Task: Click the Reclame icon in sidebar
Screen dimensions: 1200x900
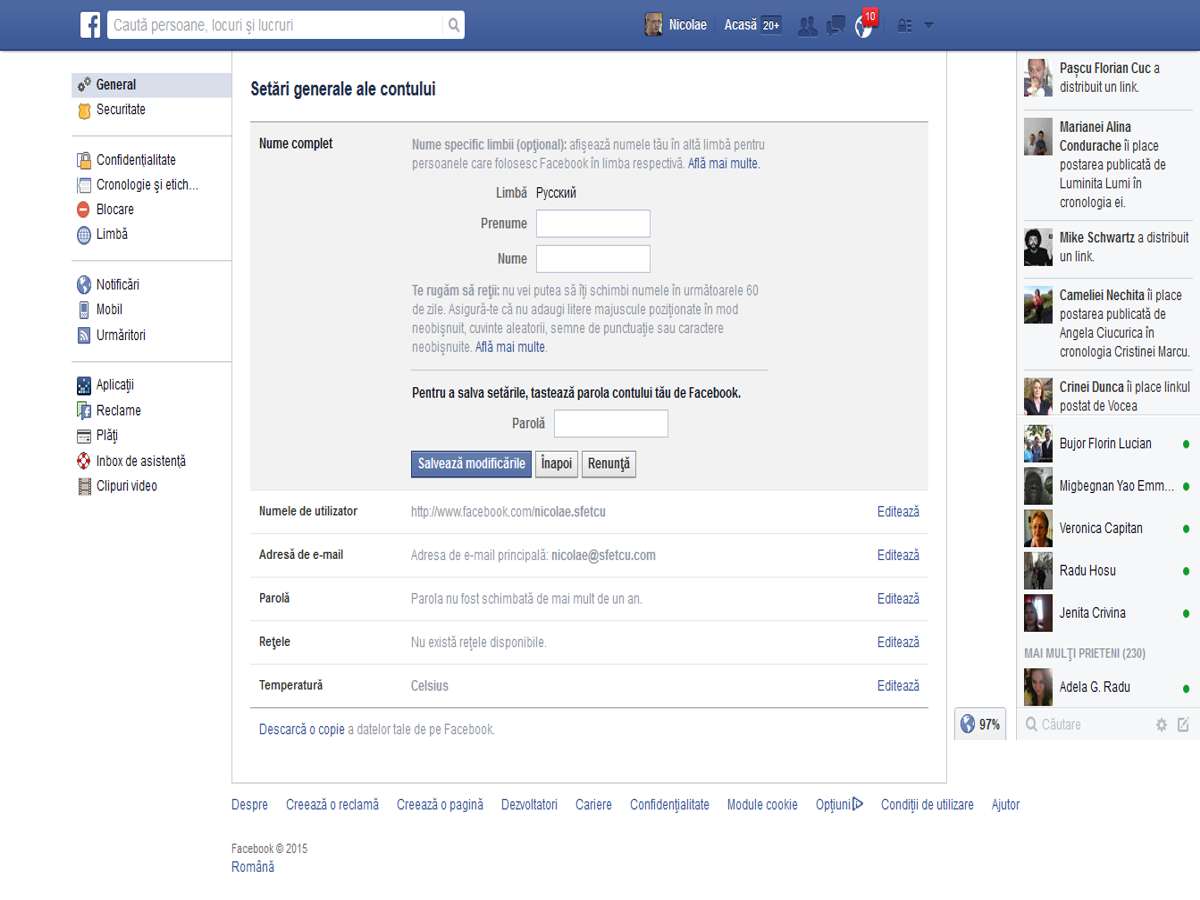Action: click(84, 411)
